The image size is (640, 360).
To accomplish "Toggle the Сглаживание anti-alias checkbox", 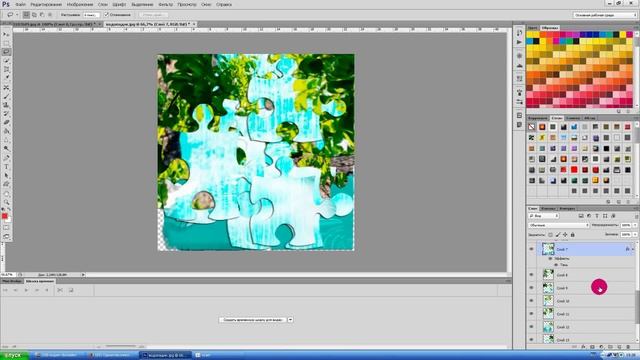I will (107, 15).
